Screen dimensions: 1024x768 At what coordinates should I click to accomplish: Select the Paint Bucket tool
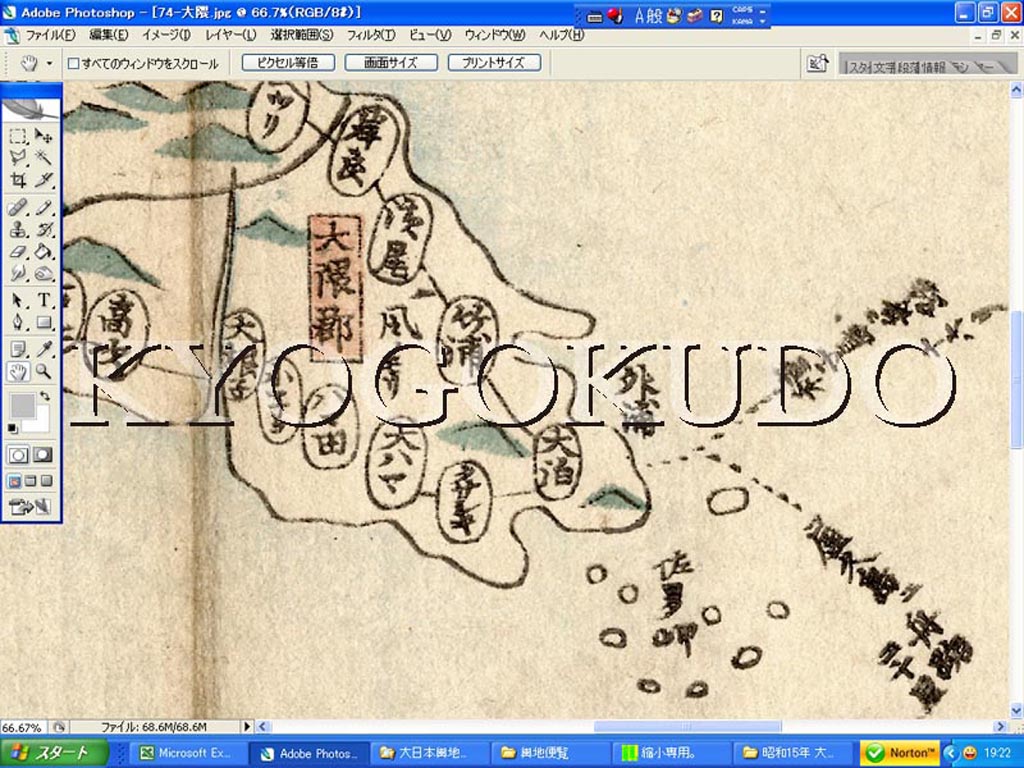coord(43,251)
